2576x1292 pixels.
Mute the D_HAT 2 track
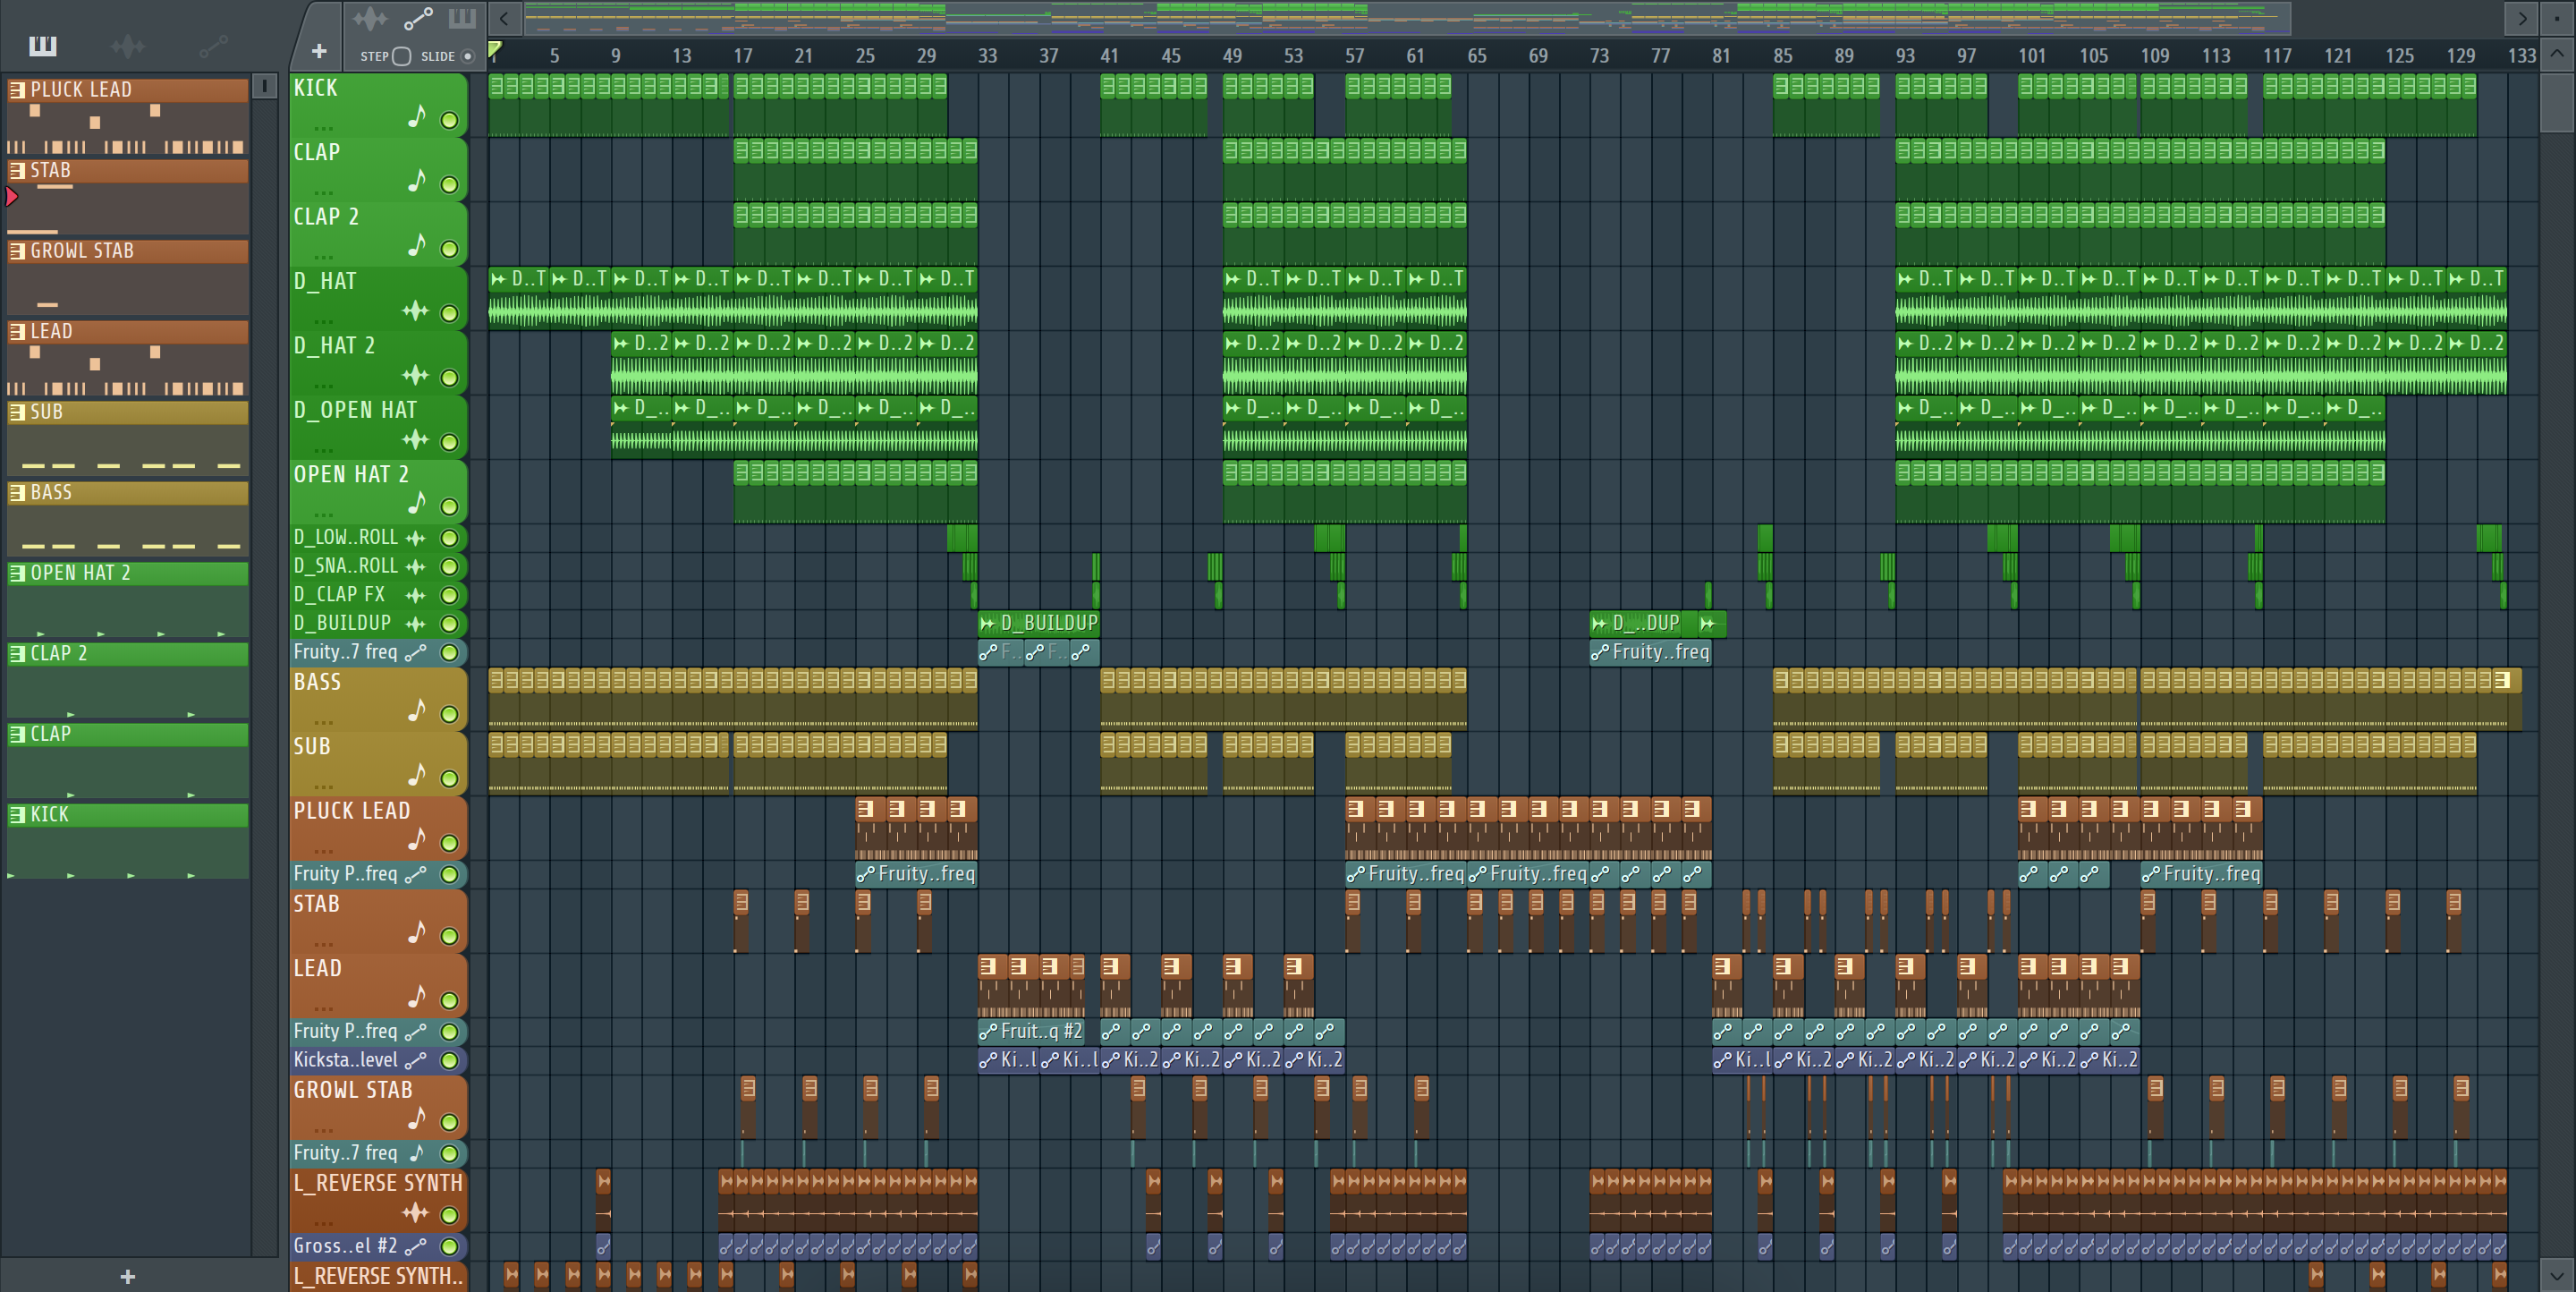pyautogui.click(x=450, y=378)
